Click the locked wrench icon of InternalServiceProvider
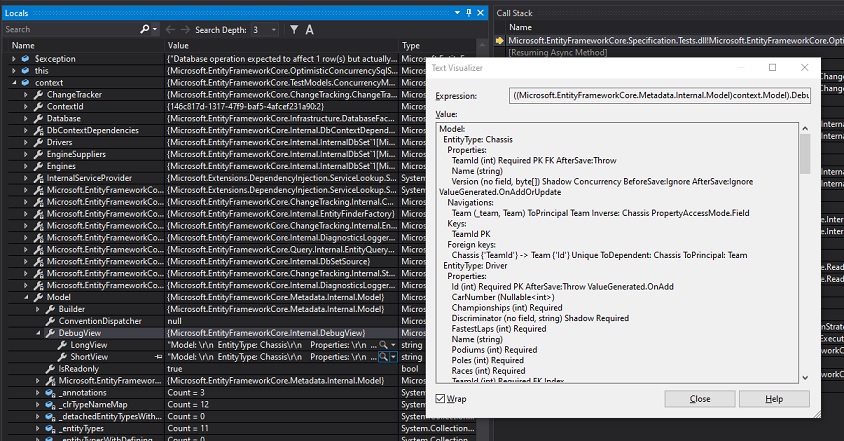The width and height of the screenshot is (844, 441). [38, 178]
